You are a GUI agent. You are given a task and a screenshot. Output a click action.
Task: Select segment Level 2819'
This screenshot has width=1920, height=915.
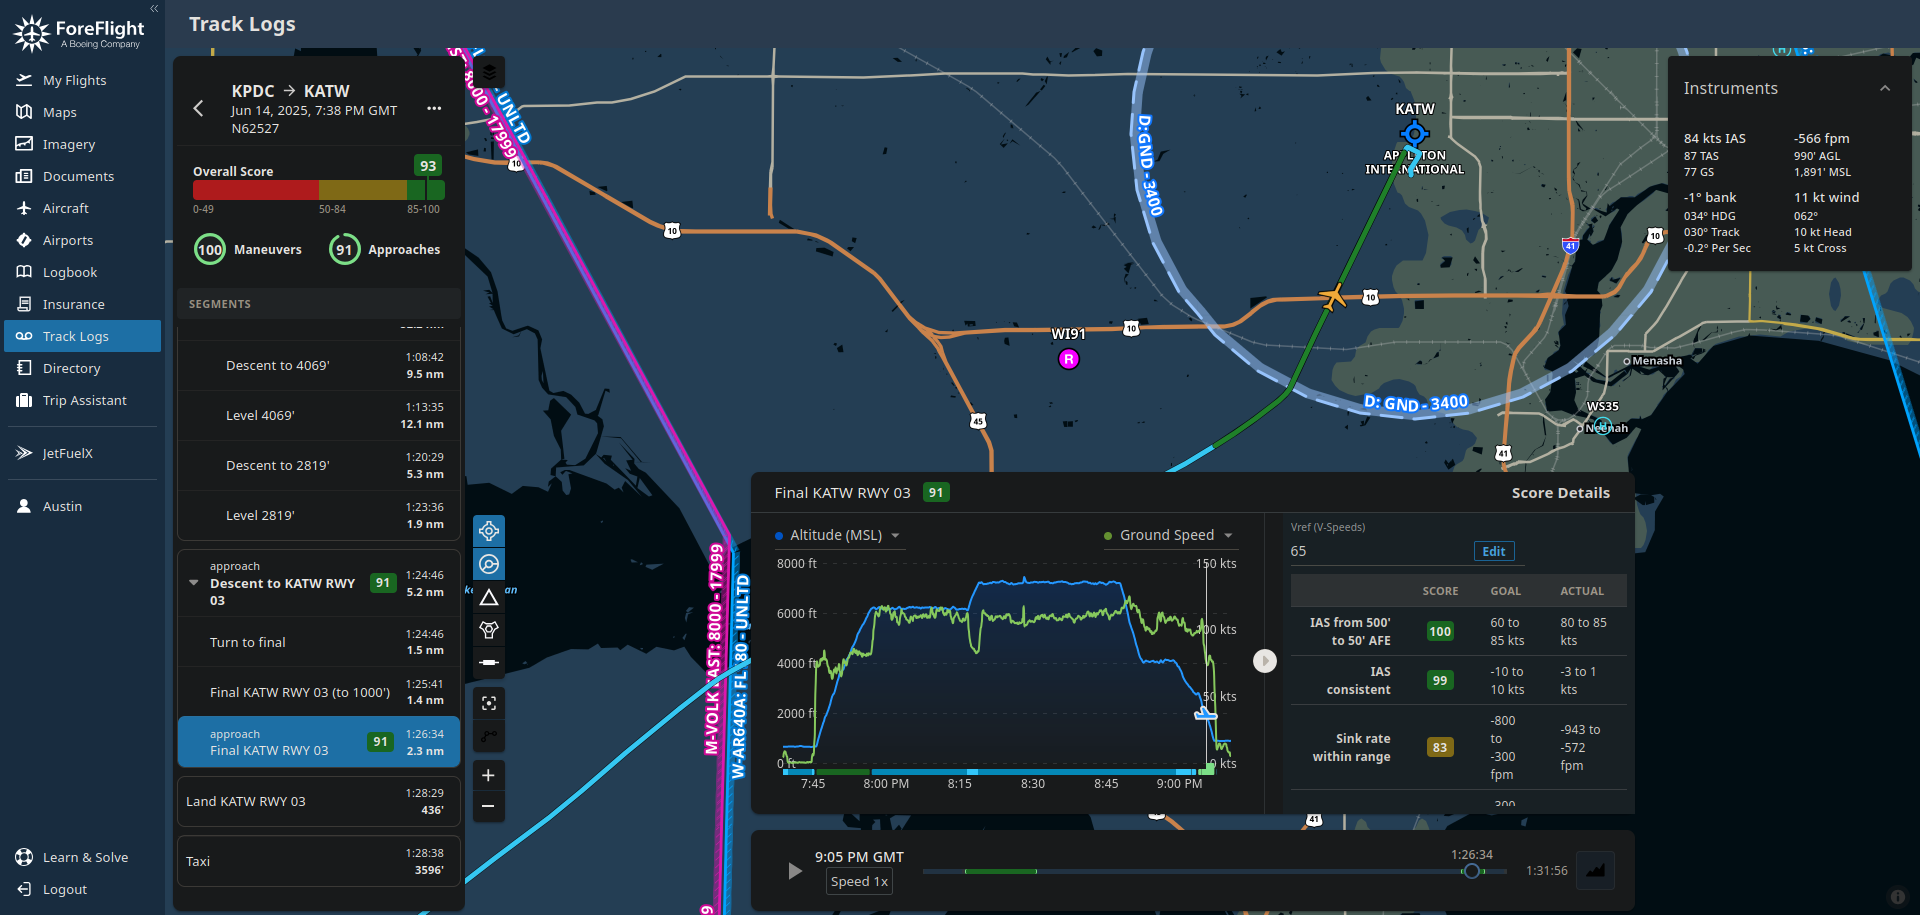pyautogui.click(x=319, y=515)
